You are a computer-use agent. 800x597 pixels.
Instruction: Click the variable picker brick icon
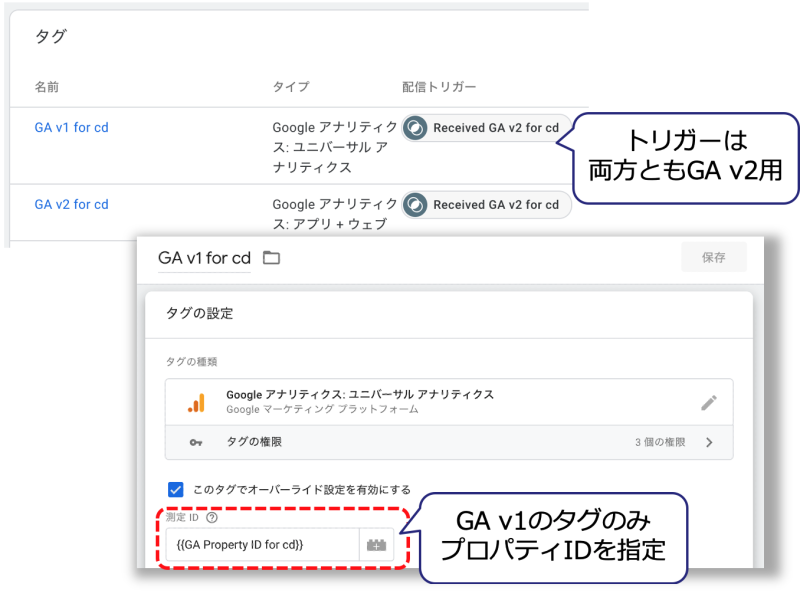377,545
